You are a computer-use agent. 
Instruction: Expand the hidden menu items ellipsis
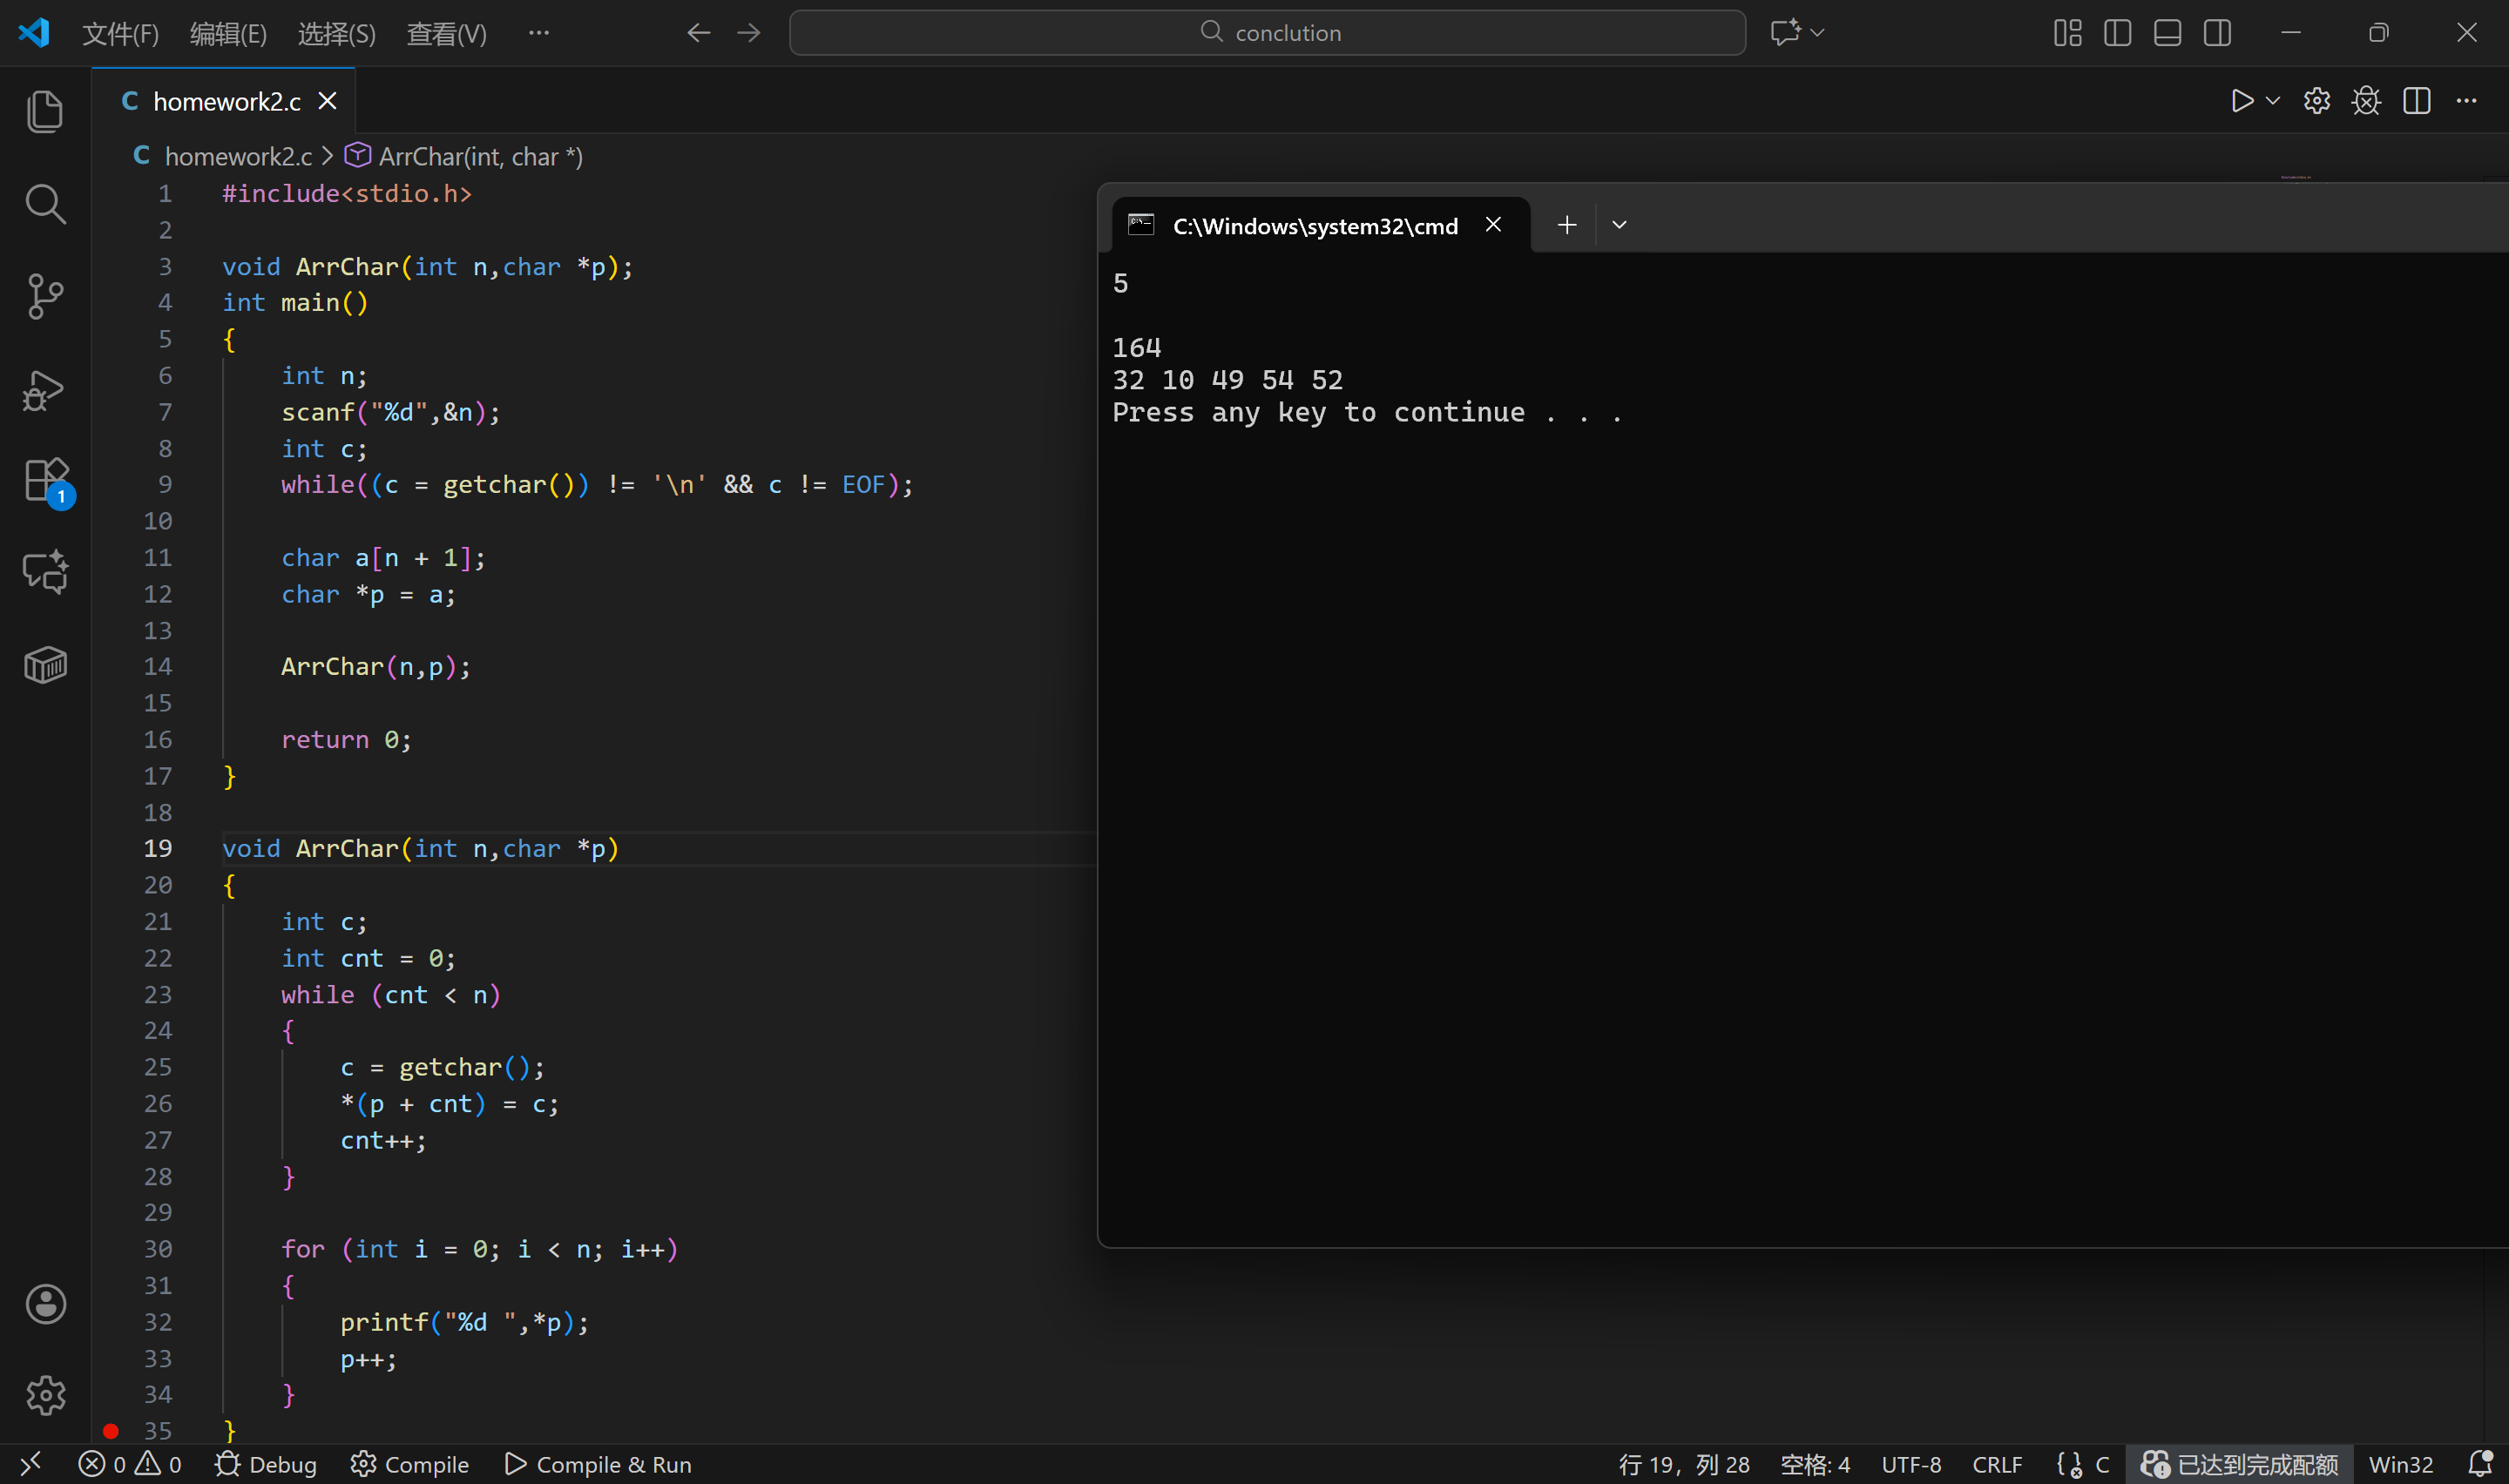pos(539,33)
